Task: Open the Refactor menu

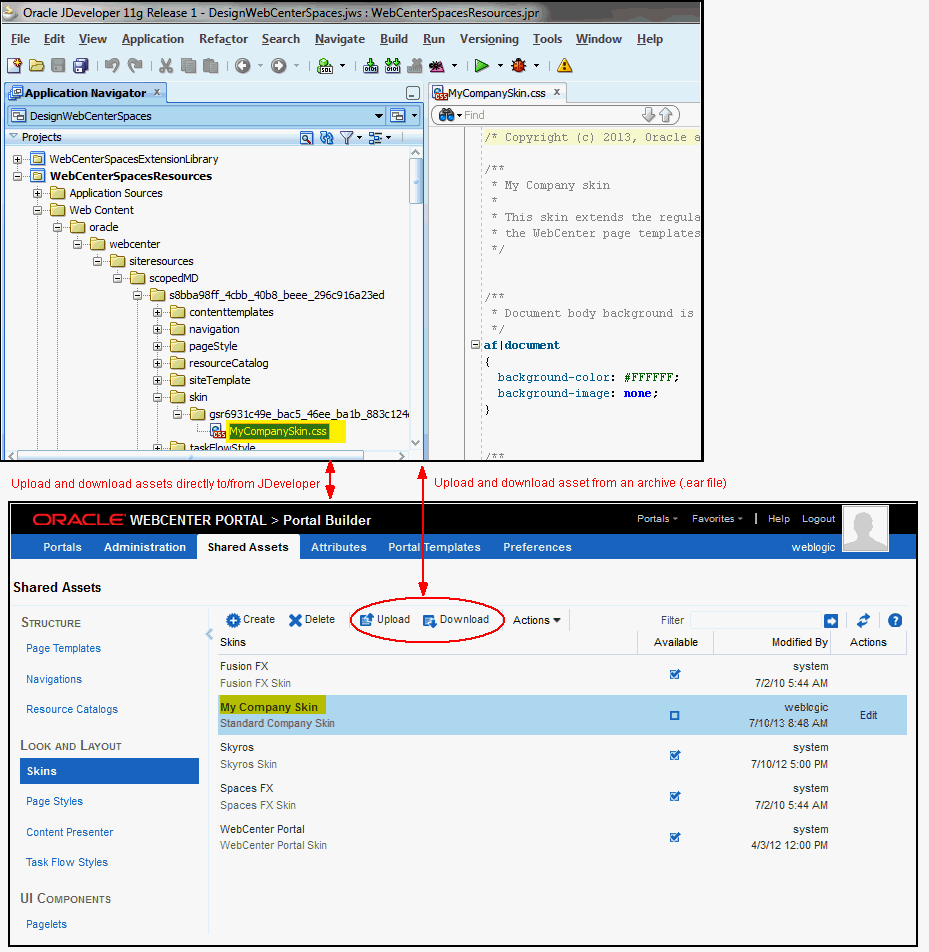Action: pos(223,39)
